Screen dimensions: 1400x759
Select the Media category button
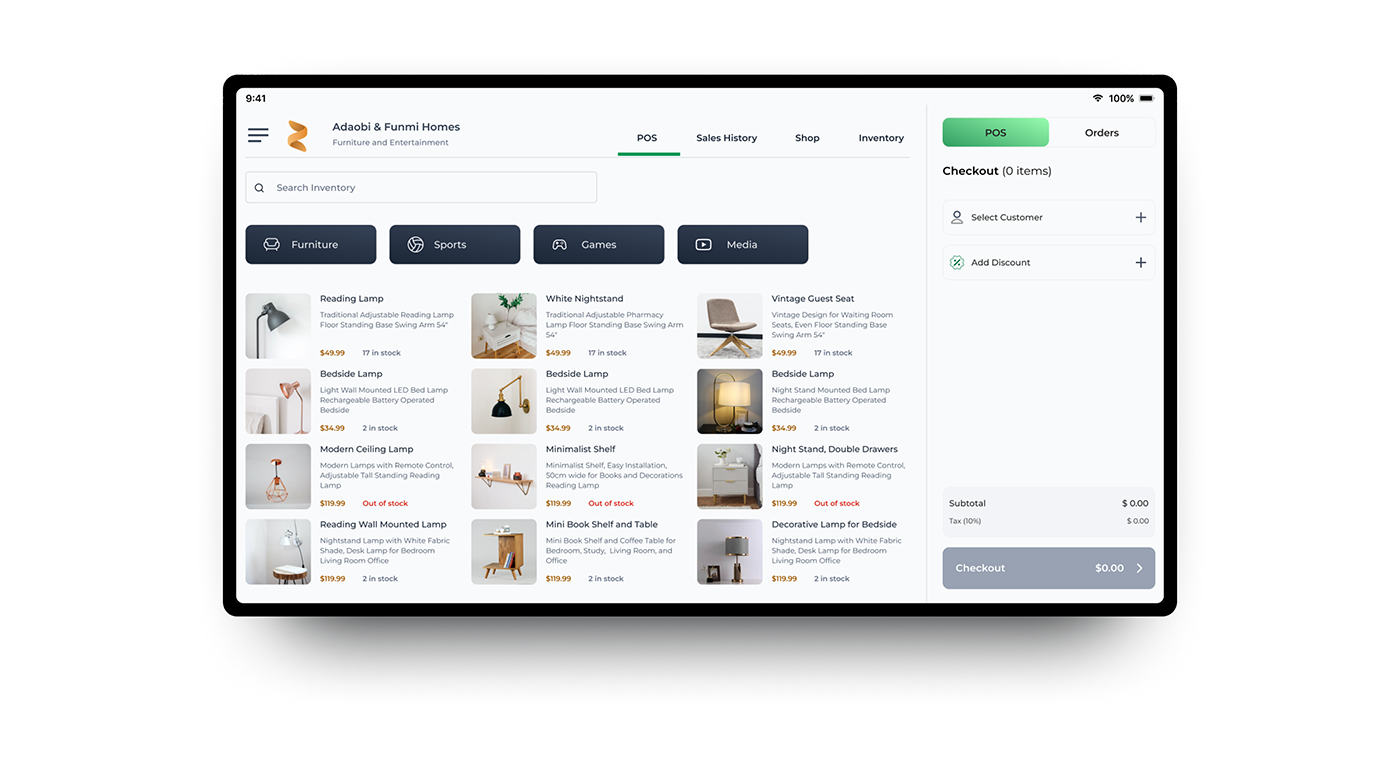click(742, 245)
